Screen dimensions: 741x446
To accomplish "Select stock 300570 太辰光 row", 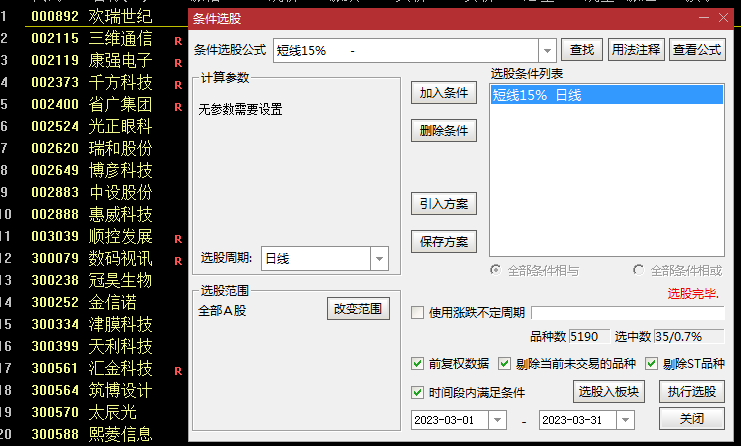I will coord(92,412).
